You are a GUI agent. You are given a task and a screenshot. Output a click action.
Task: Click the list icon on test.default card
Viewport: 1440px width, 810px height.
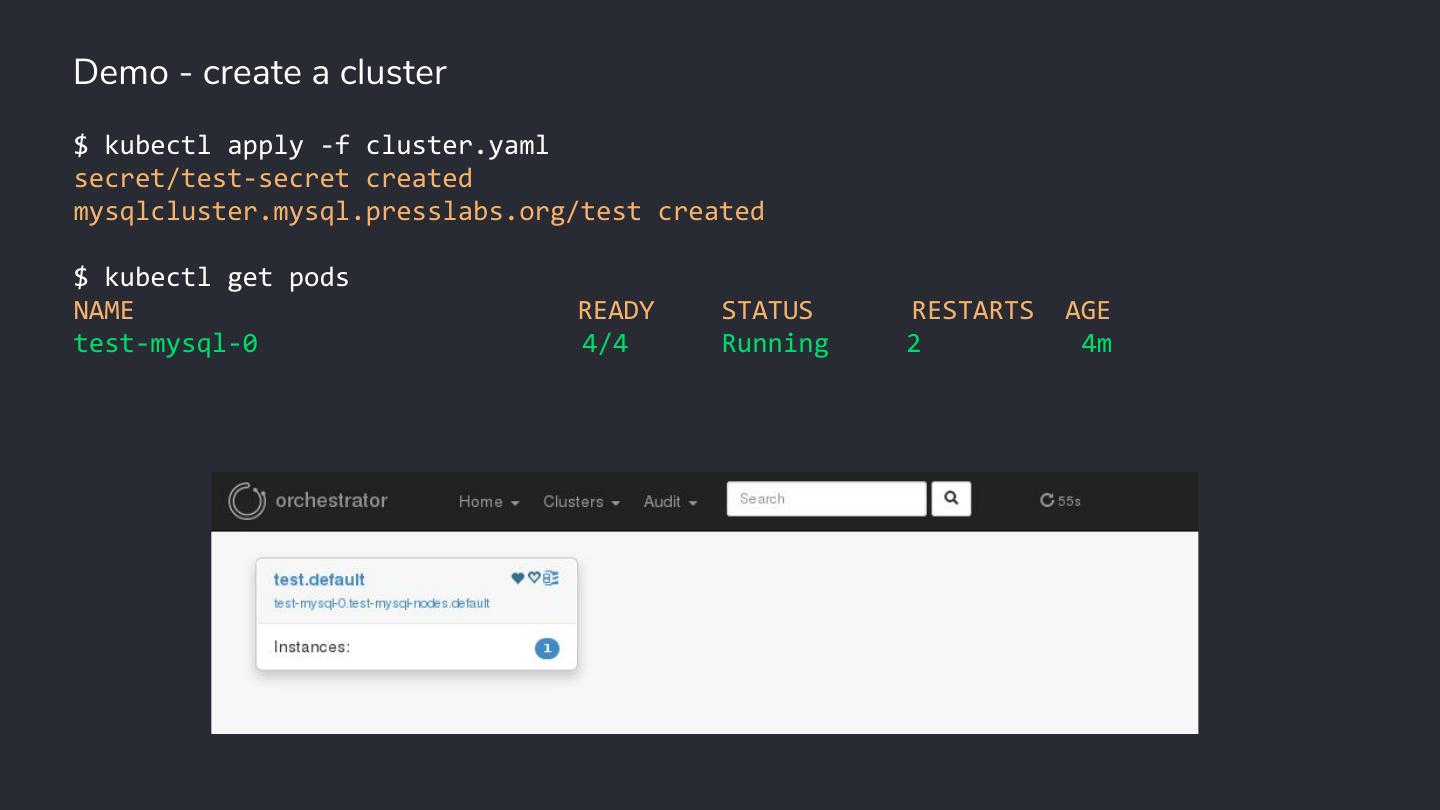[x=551, y=578]
